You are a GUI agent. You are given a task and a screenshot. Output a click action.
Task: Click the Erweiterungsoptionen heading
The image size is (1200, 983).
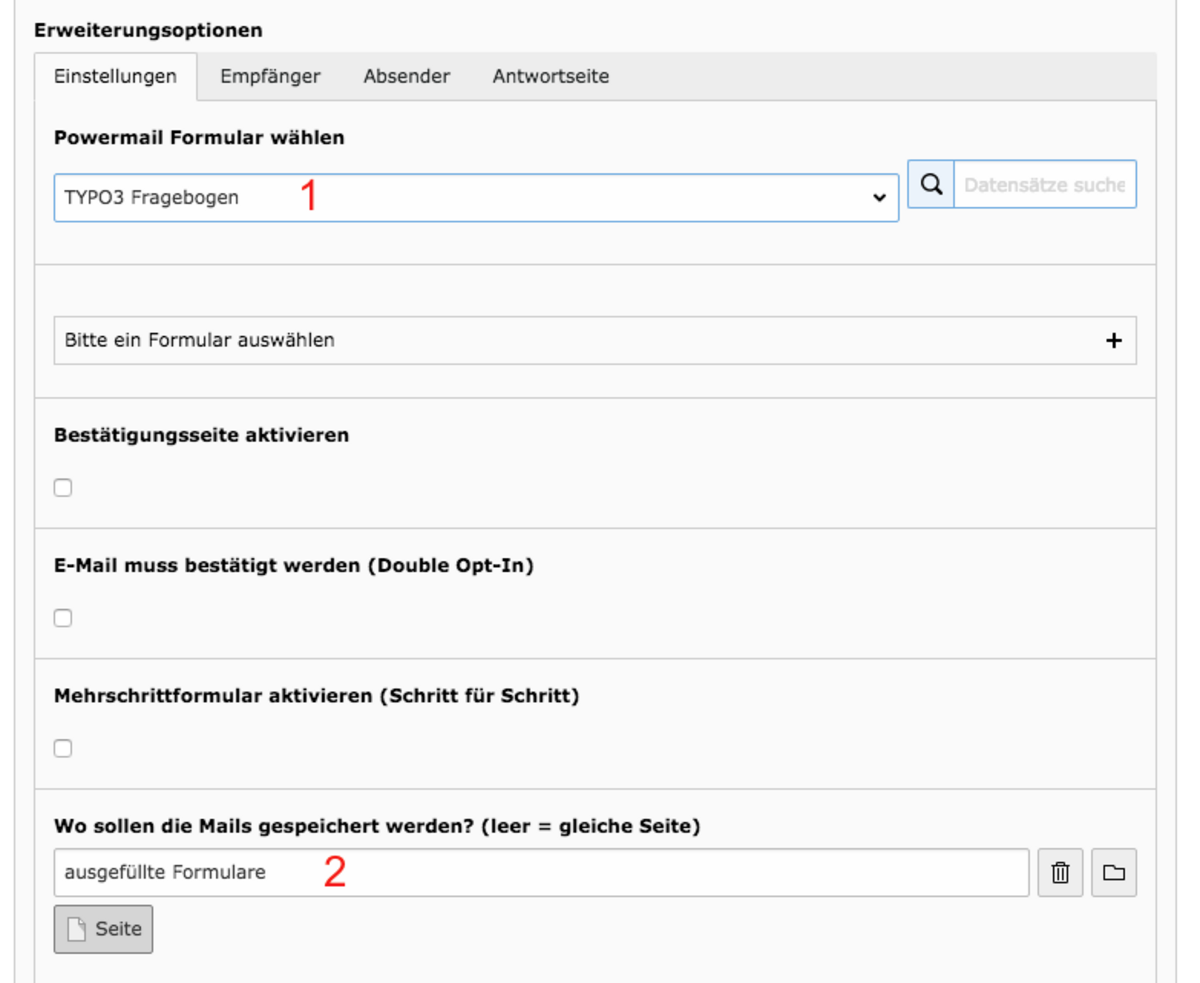point(149,30)
